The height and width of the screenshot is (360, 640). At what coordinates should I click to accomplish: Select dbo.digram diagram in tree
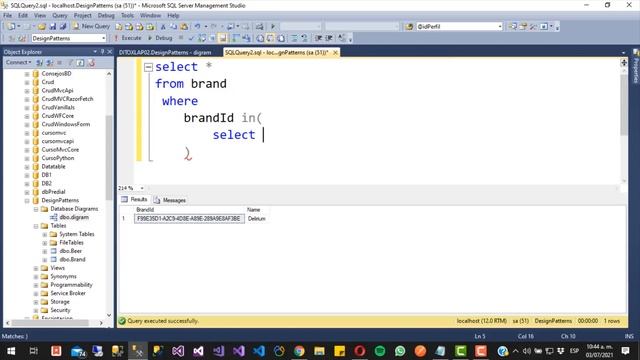click(74, 217)
